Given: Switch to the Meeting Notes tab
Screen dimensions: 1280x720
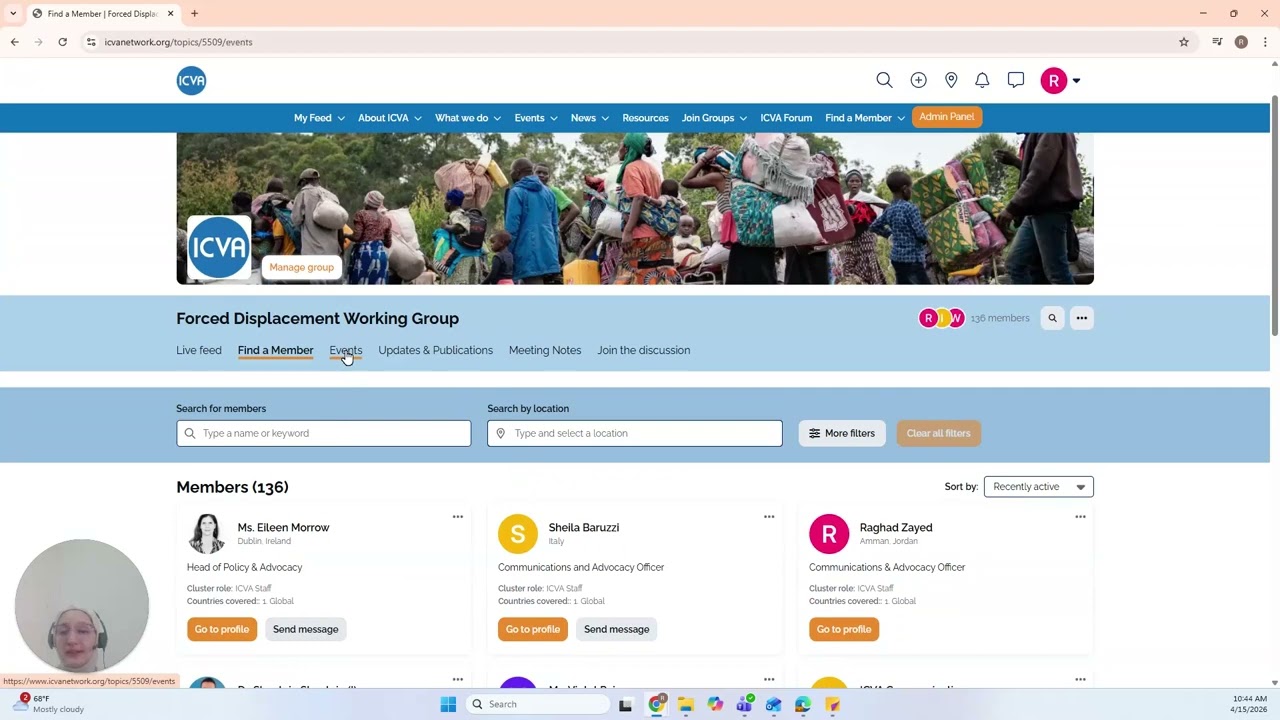Looking at the screenshot, I should 545,350.
